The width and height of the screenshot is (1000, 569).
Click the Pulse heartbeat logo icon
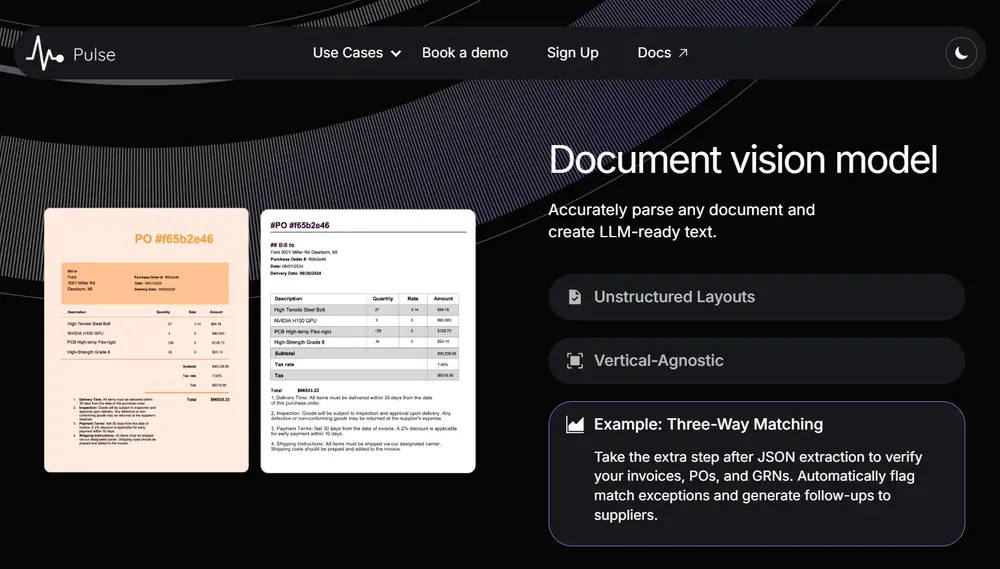[44, 53]
